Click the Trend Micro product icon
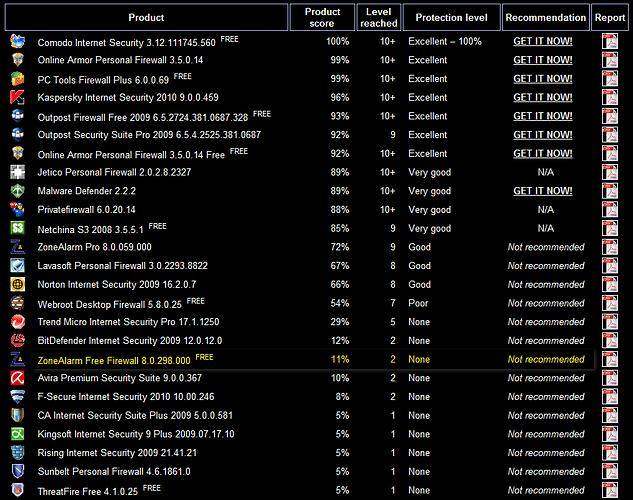The image size is (633, 500). coord(18,322)
